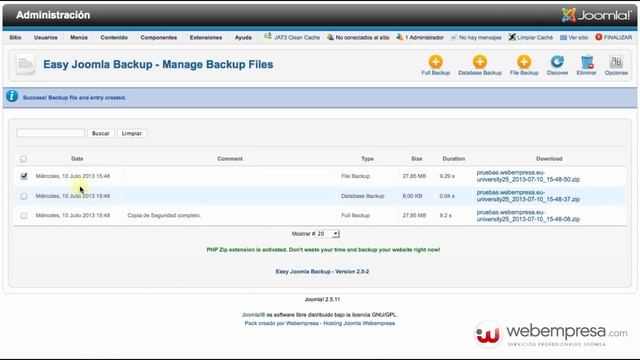Click the '0.04 s' duration cell

coord(447,196)
